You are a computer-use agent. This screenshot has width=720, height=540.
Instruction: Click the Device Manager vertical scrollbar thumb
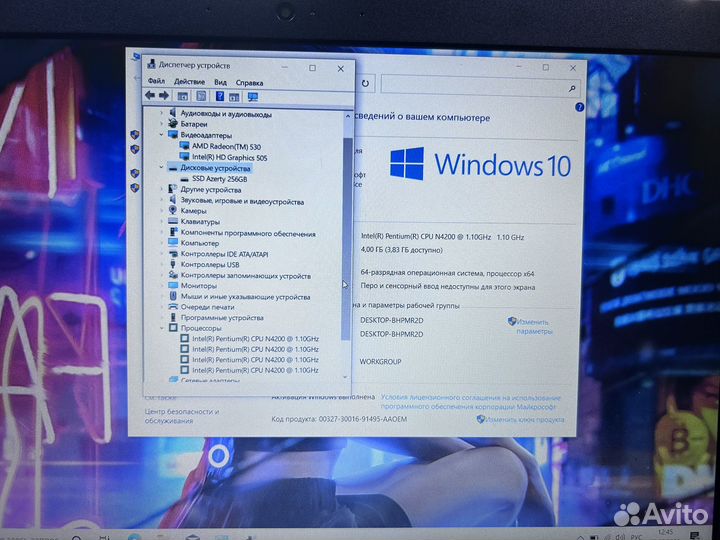(347, 239)
